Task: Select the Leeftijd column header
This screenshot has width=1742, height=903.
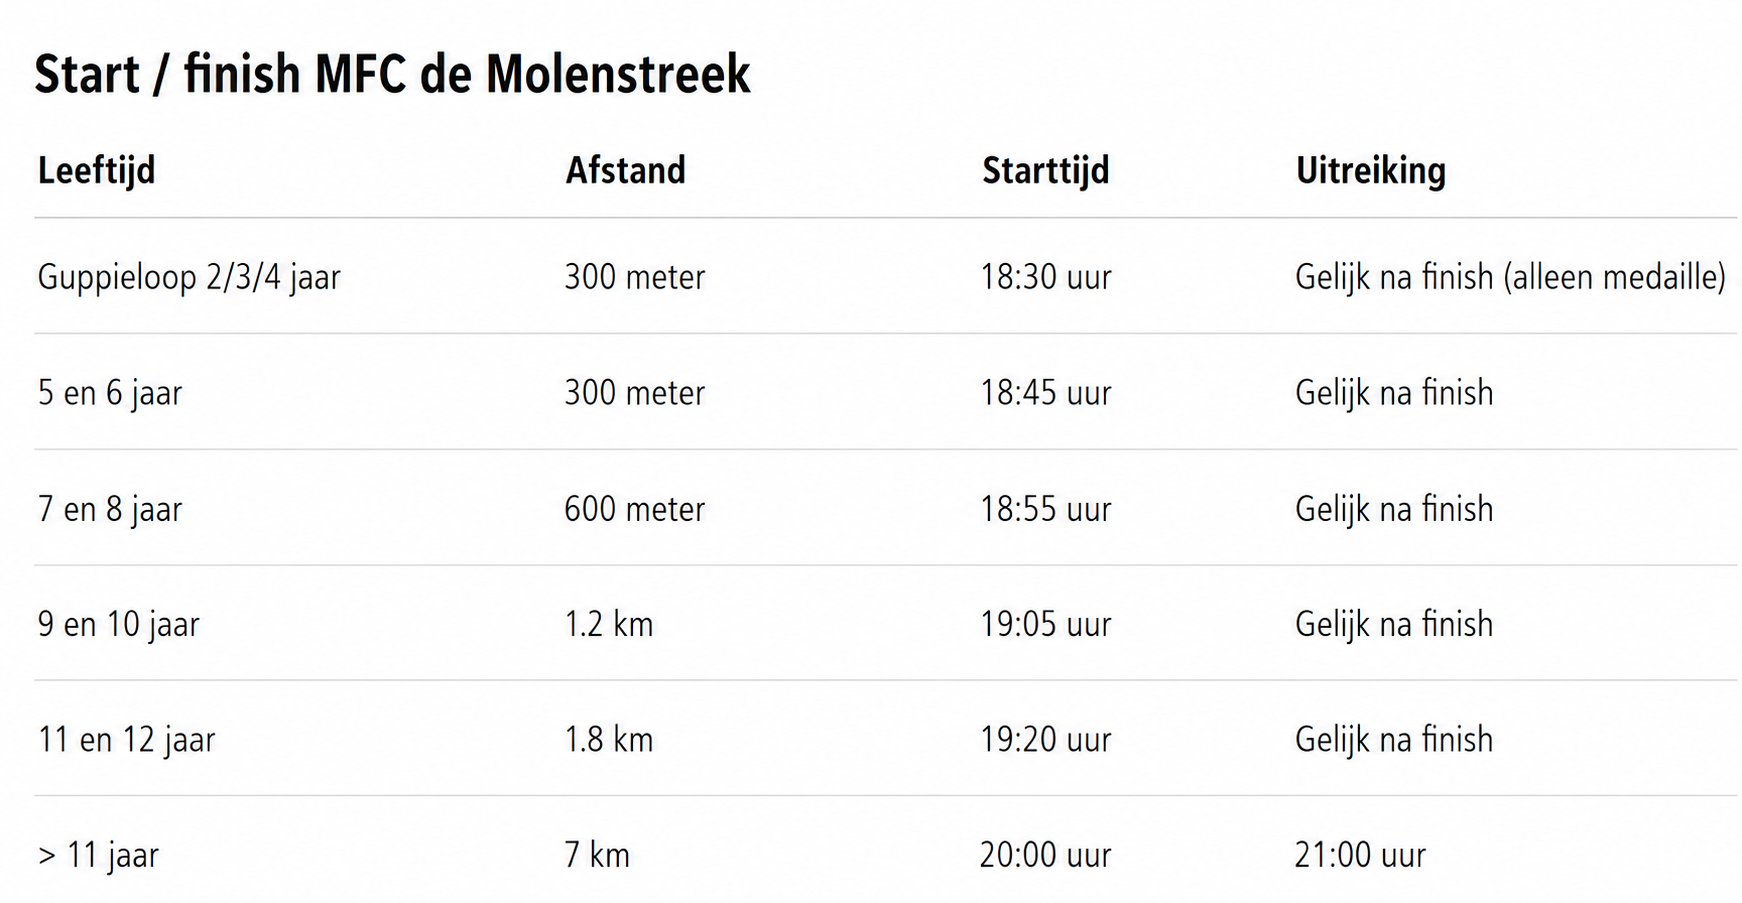Action: pos(97,171)
